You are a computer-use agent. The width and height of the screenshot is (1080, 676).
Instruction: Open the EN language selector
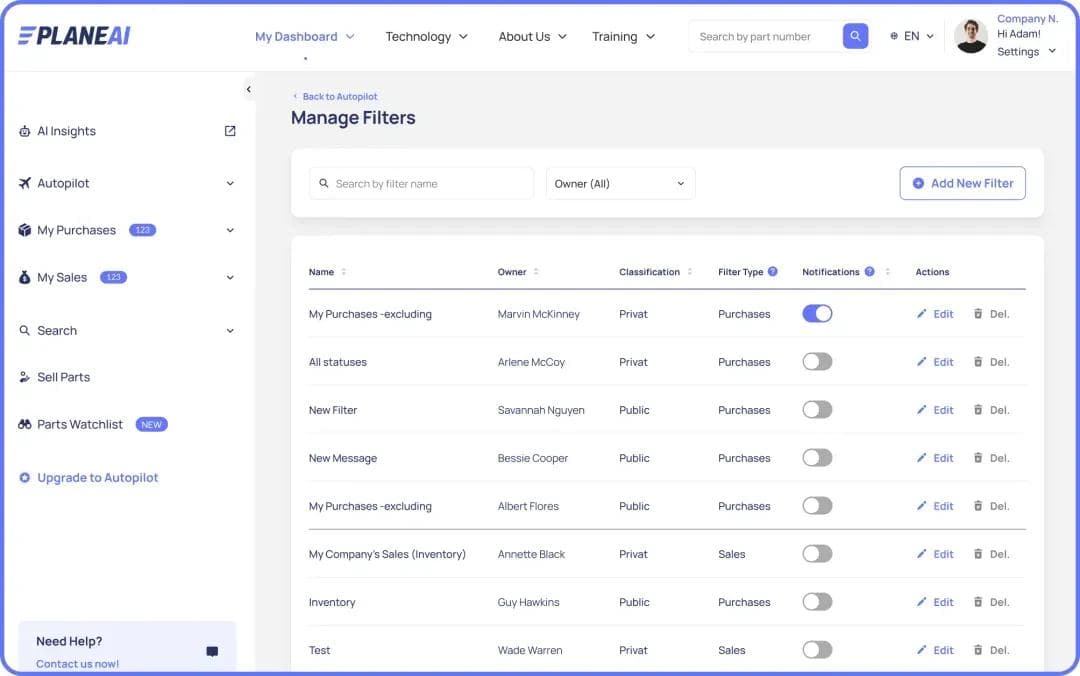point(912,36)
